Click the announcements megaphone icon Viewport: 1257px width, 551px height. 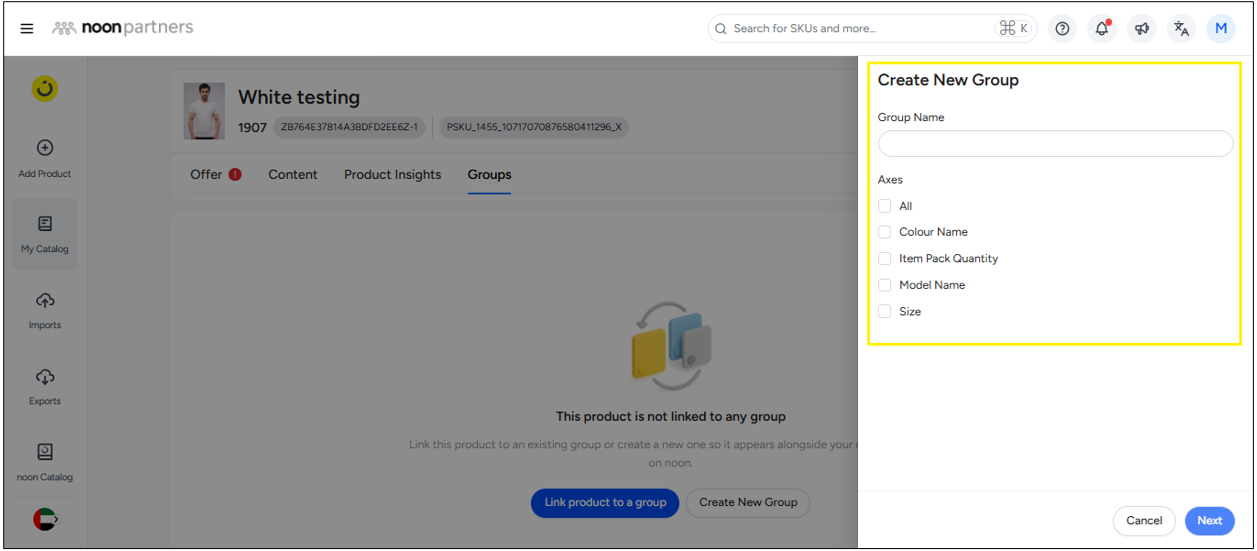click(1141, 29)
